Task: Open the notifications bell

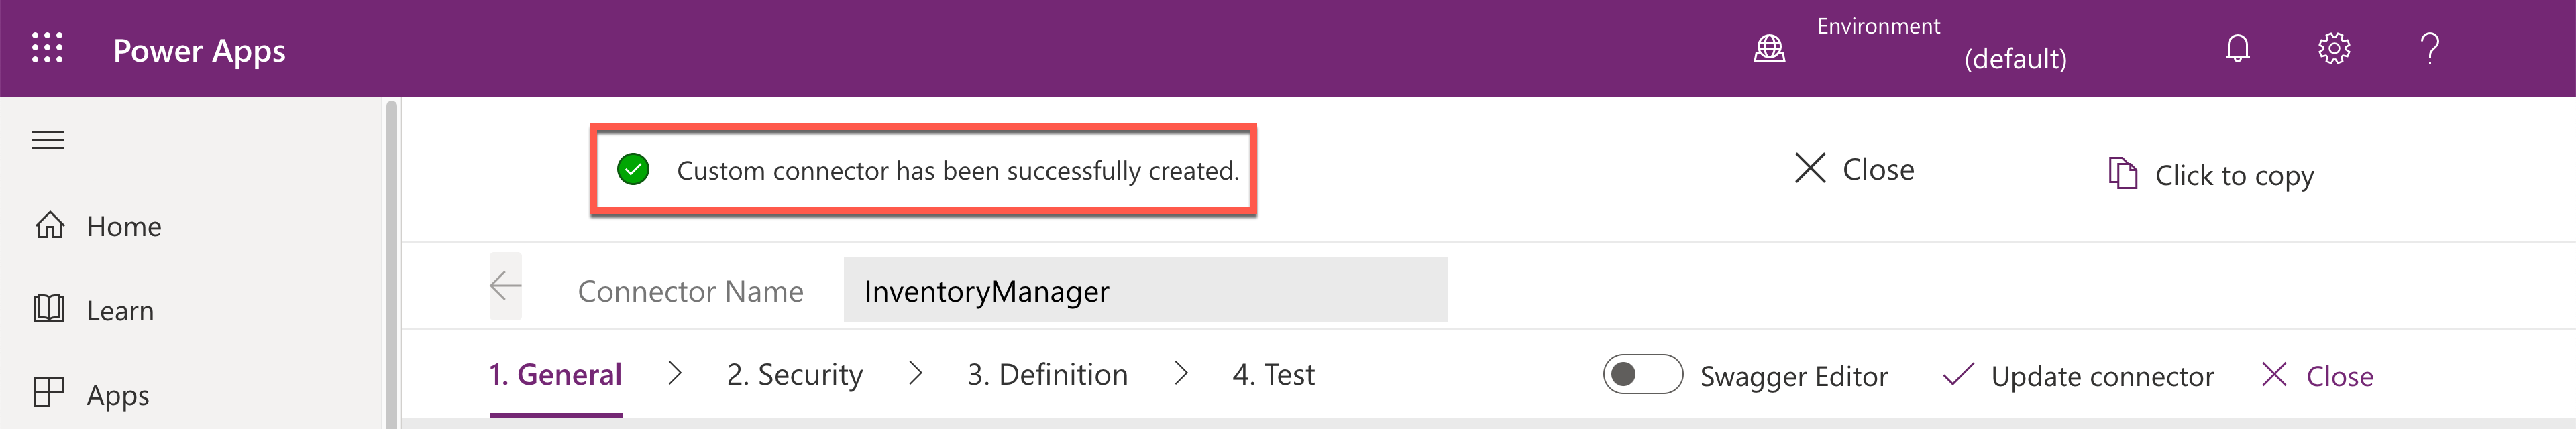Action: [x=2237, y=48]
